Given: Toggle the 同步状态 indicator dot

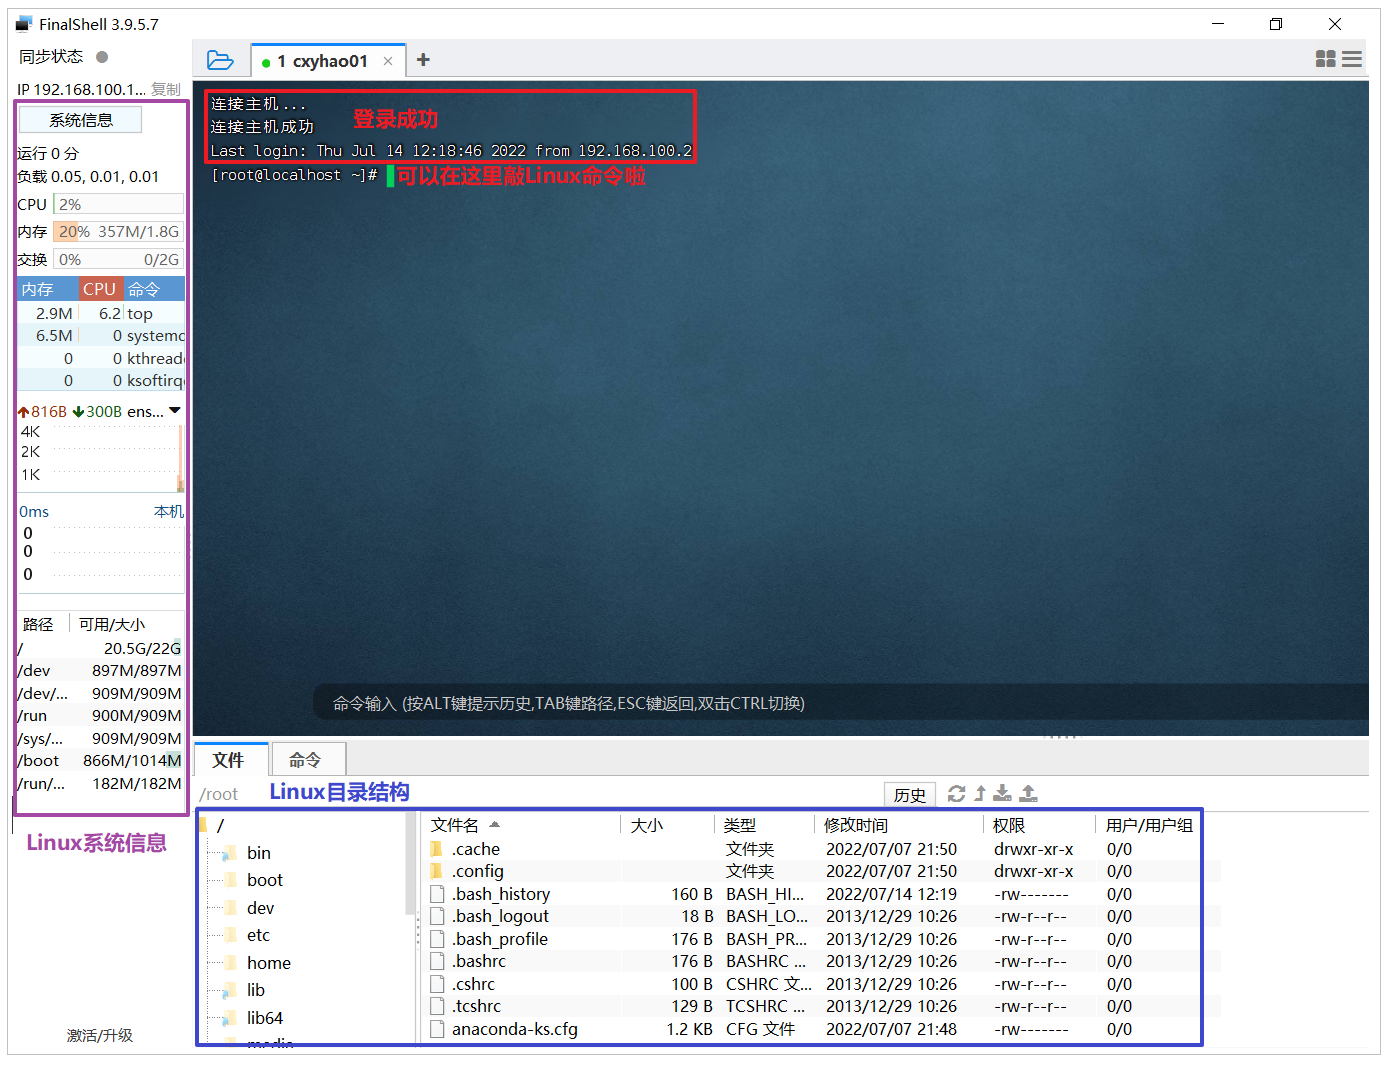Looking at the screenshot, I should click(101, 57).
